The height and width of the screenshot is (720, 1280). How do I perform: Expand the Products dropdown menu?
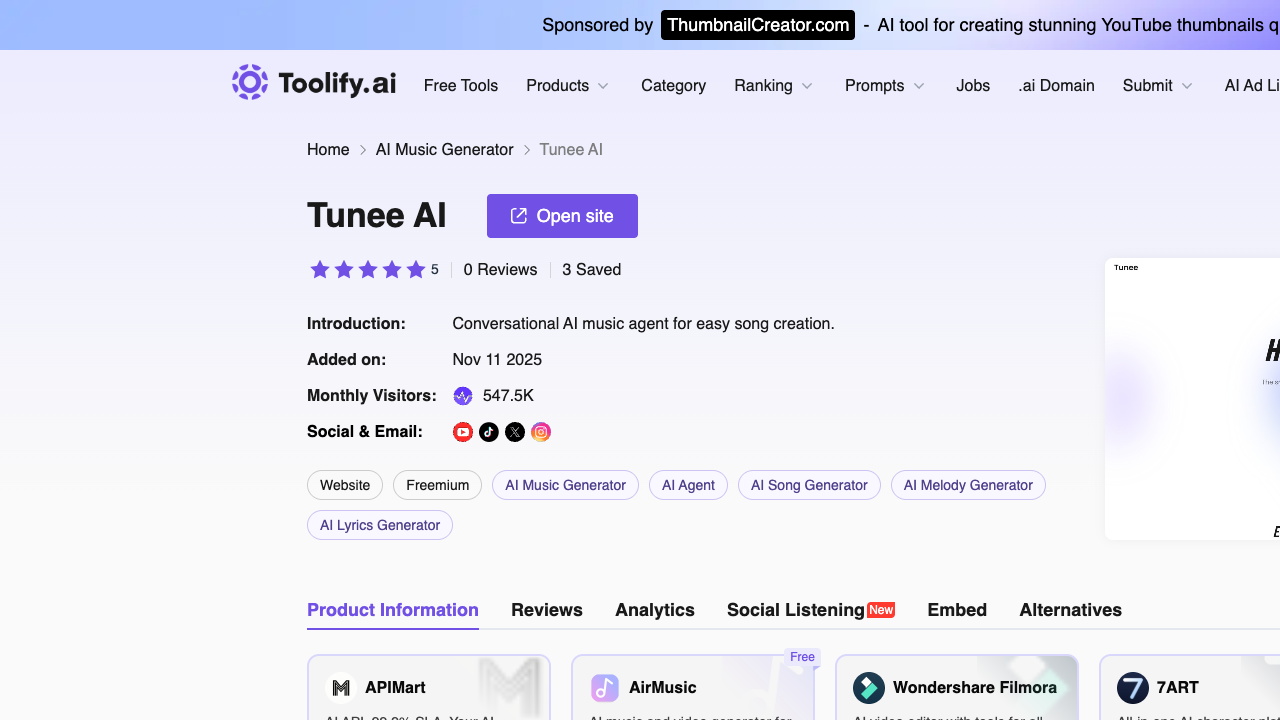click(x=568, y=86)
